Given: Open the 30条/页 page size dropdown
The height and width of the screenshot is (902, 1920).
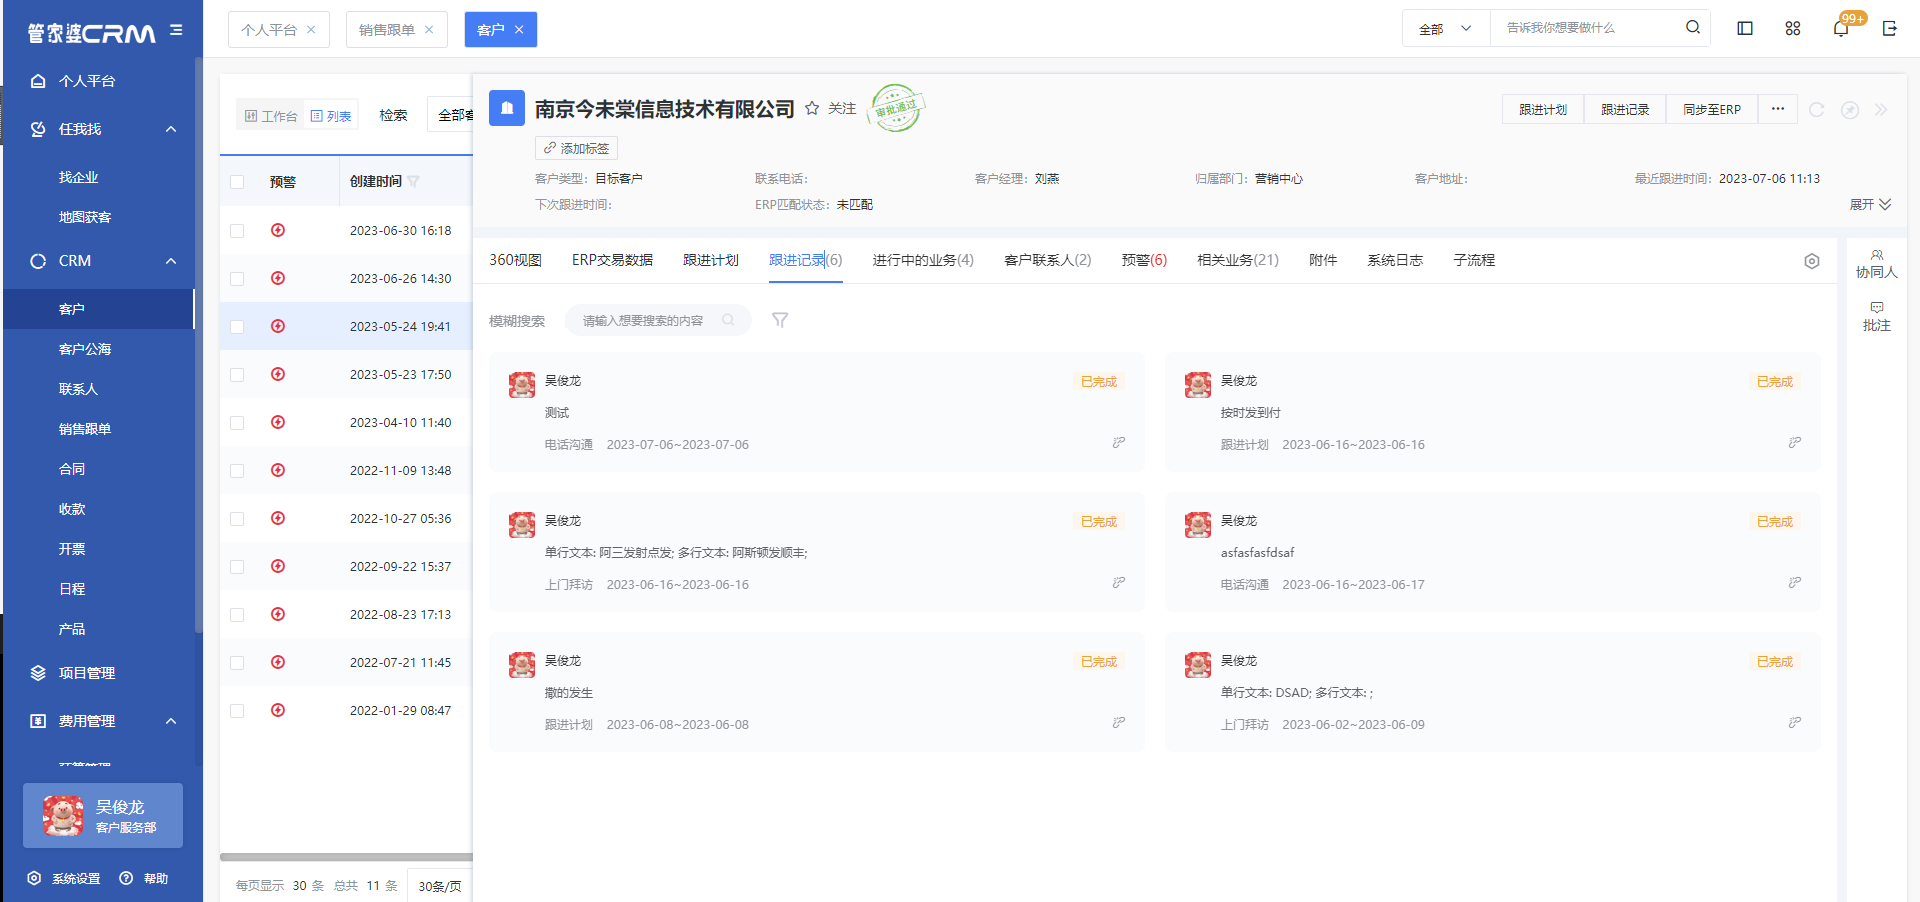Looking at the screenshot, I should coord(440,886).
